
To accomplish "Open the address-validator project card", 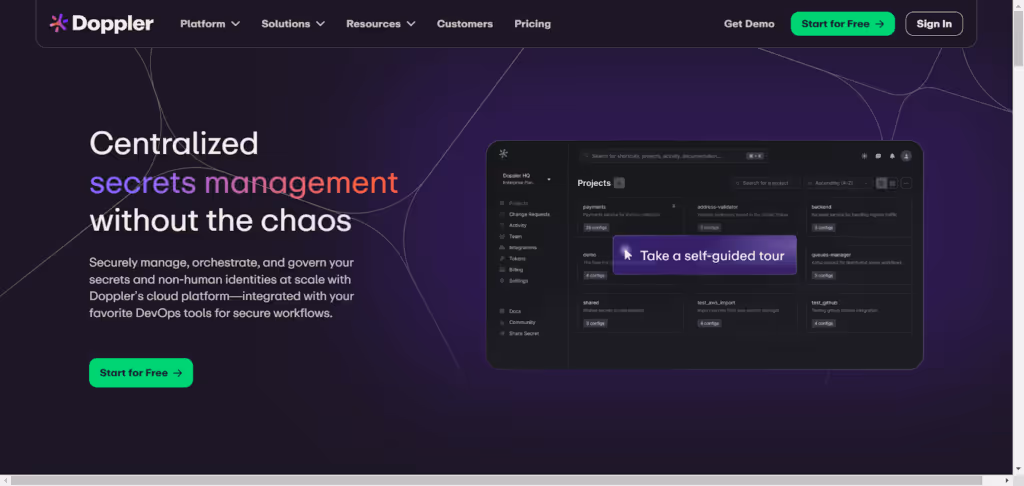I will pyautogui.click(x=744, y=218).
